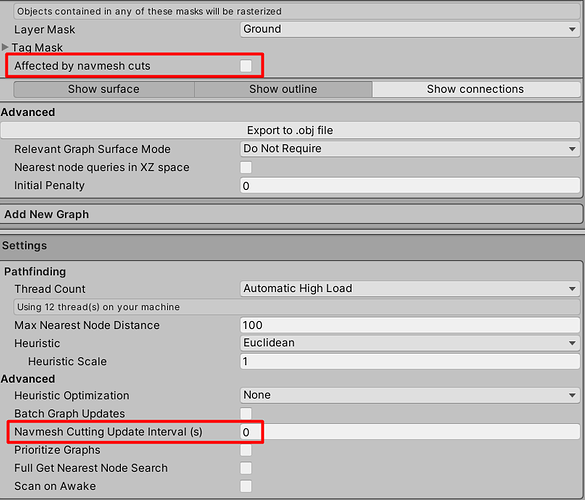Enable Affected by navmesh cuts checkbox
585x500 pixels.
point(246,66)
